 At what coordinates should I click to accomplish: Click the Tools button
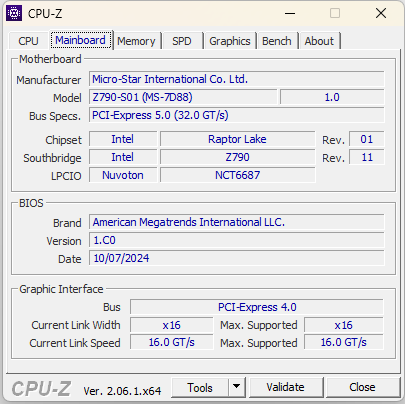[200, 388]
